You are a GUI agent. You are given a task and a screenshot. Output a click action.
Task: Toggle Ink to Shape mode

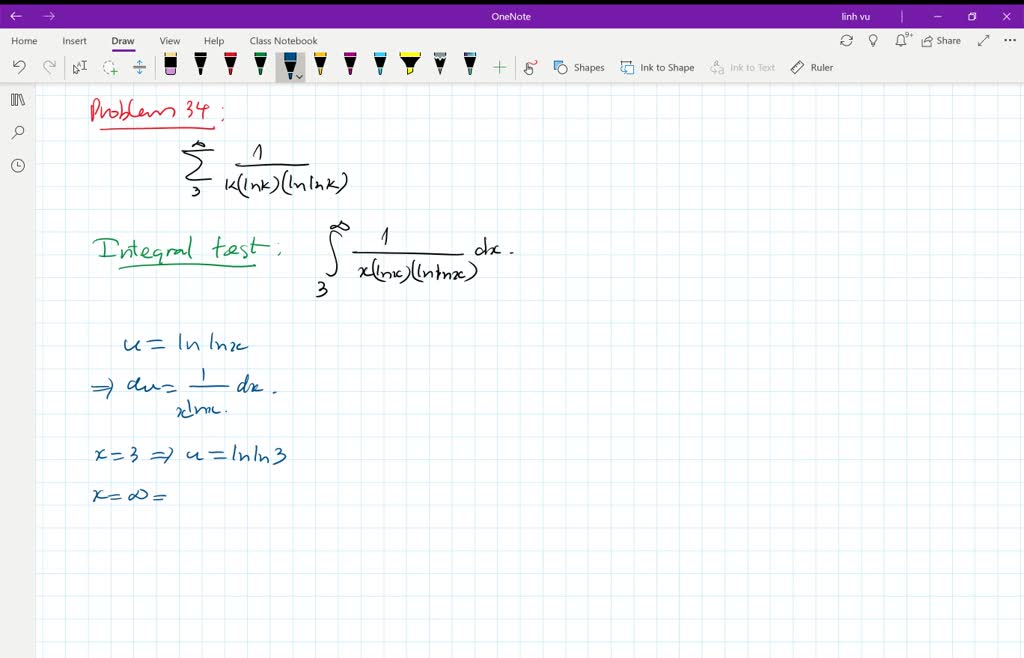[657, 67]
